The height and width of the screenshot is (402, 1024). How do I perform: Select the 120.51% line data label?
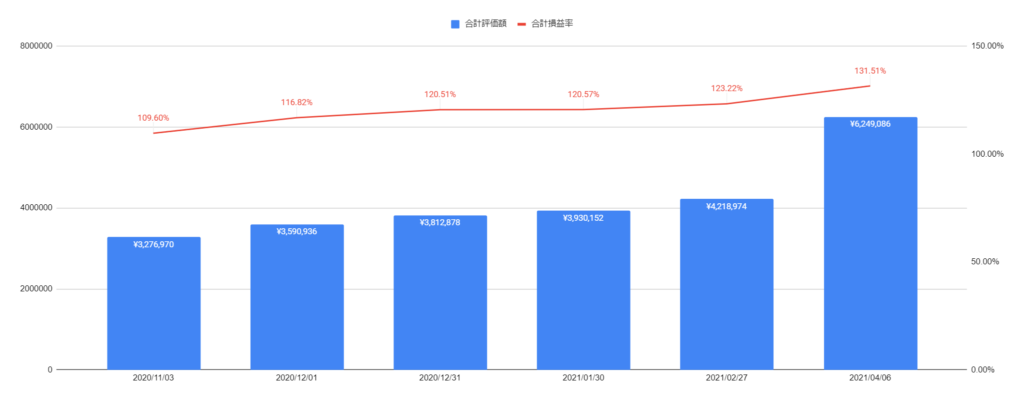pos(440,95)
